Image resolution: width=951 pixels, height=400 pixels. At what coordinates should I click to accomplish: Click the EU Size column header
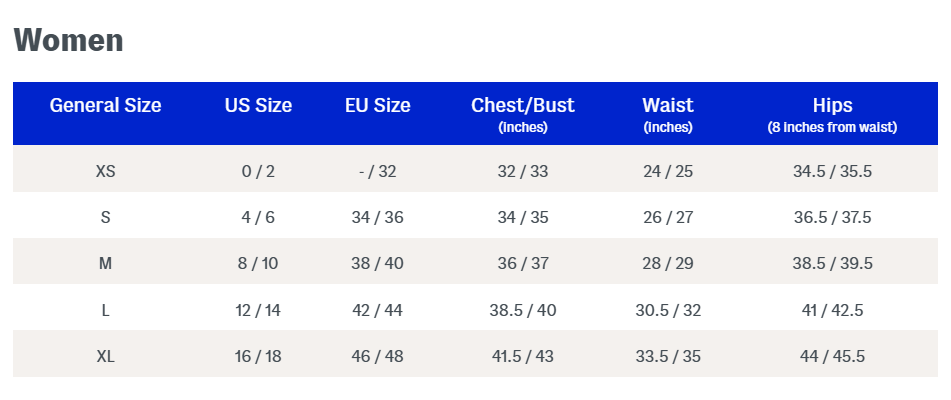[x=377, y=105]
